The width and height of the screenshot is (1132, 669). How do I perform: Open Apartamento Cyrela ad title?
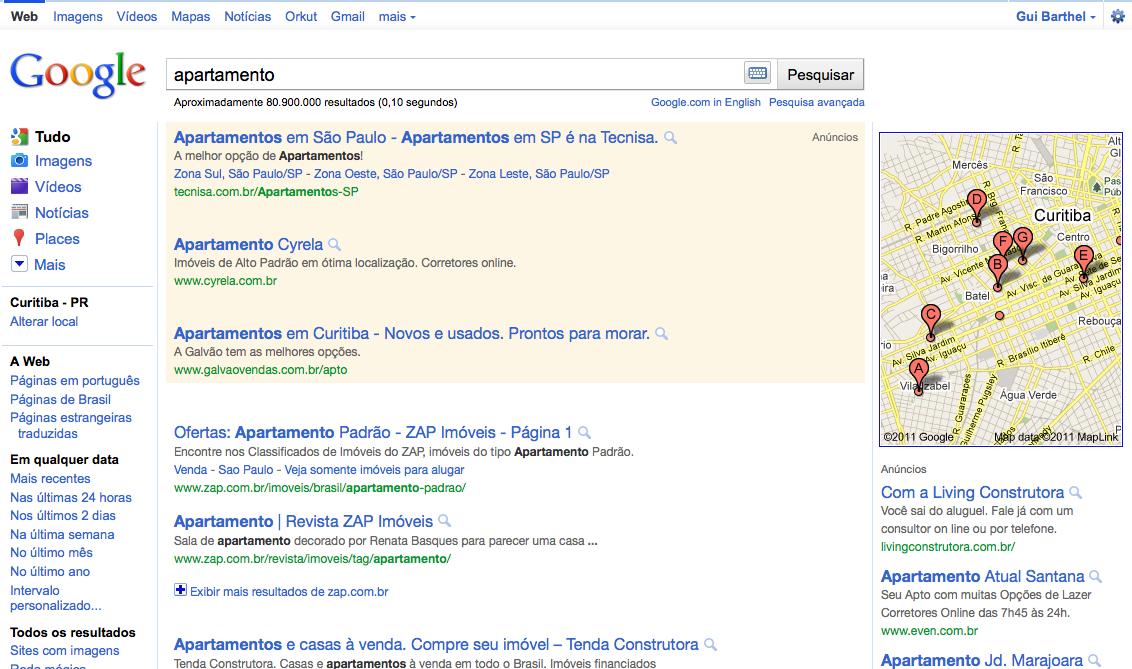pyautogui.click(x=248, y=244)
